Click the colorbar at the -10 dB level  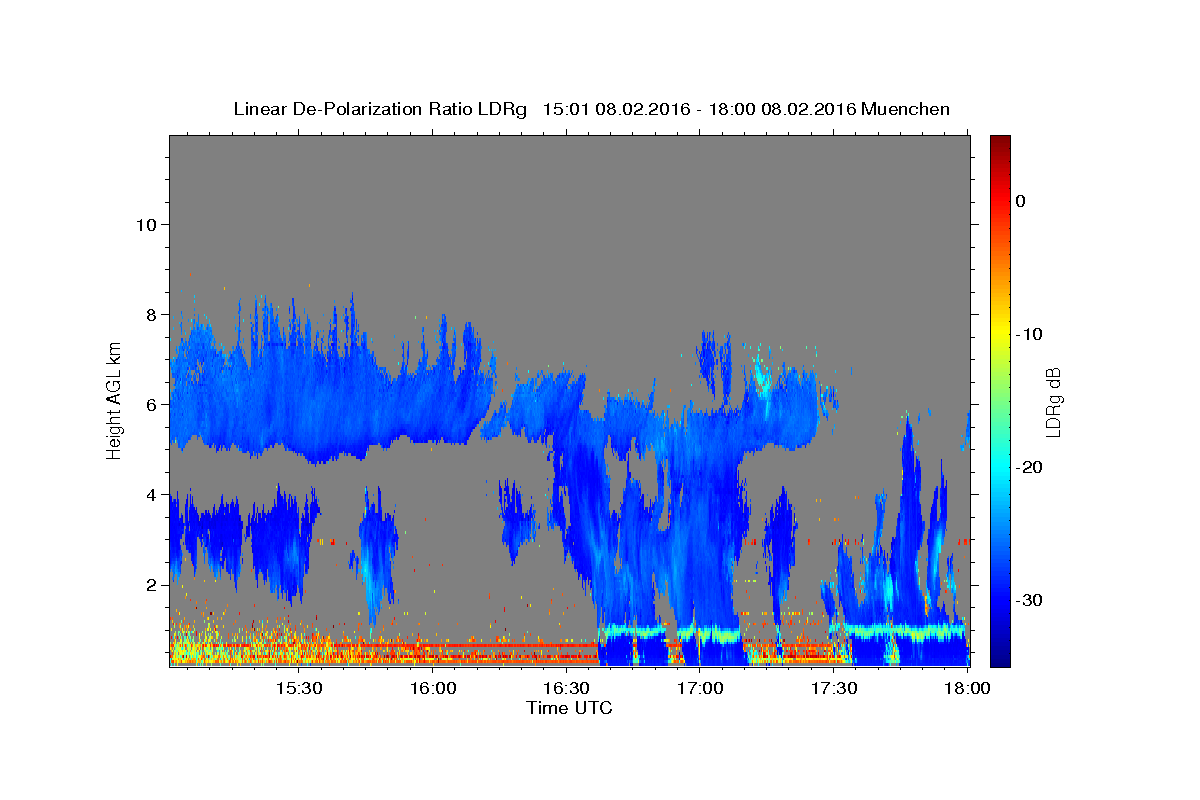(1000, 334)
